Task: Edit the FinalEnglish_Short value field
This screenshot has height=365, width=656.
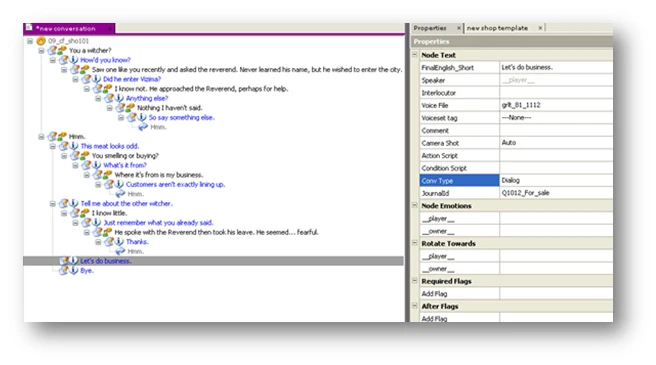Action: (556, 67)
